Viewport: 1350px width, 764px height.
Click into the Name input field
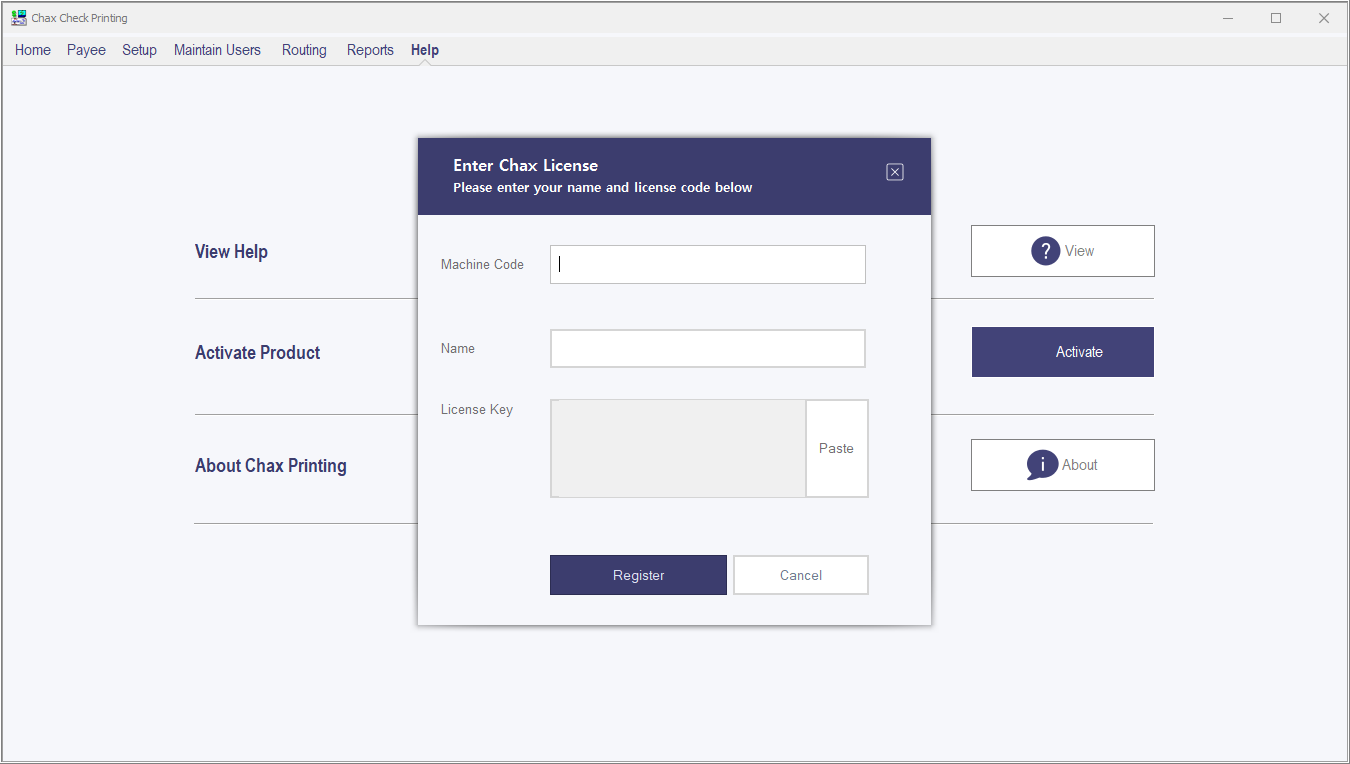707,349
